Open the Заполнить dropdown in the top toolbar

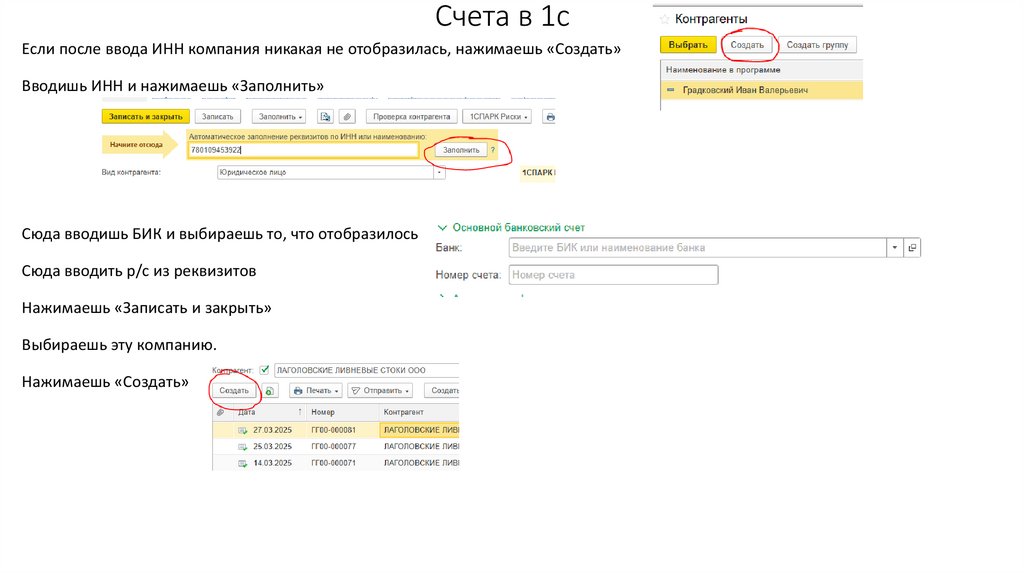tap(279, 117)
